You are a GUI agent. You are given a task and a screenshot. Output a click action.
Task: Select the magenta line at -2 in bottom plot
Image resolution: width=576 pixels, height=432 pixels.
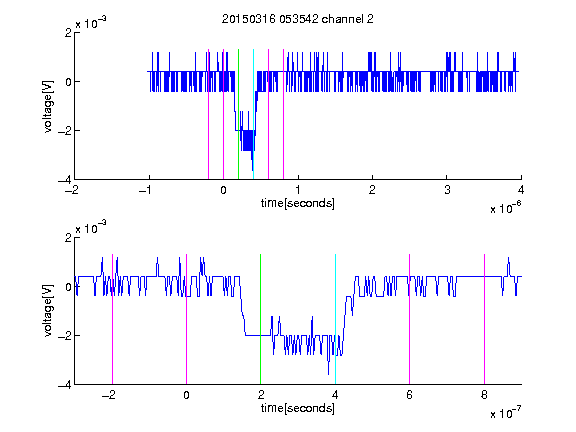(112, 319)
